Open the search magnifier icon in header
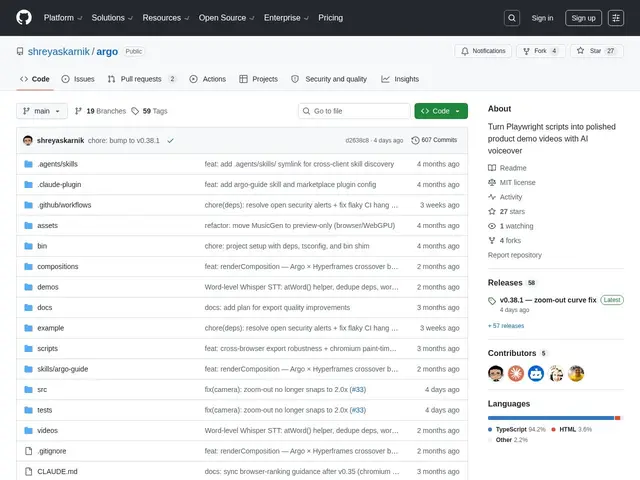Image resolution: width=640 pixels, height=480 pixels. (x=511, y=18)
